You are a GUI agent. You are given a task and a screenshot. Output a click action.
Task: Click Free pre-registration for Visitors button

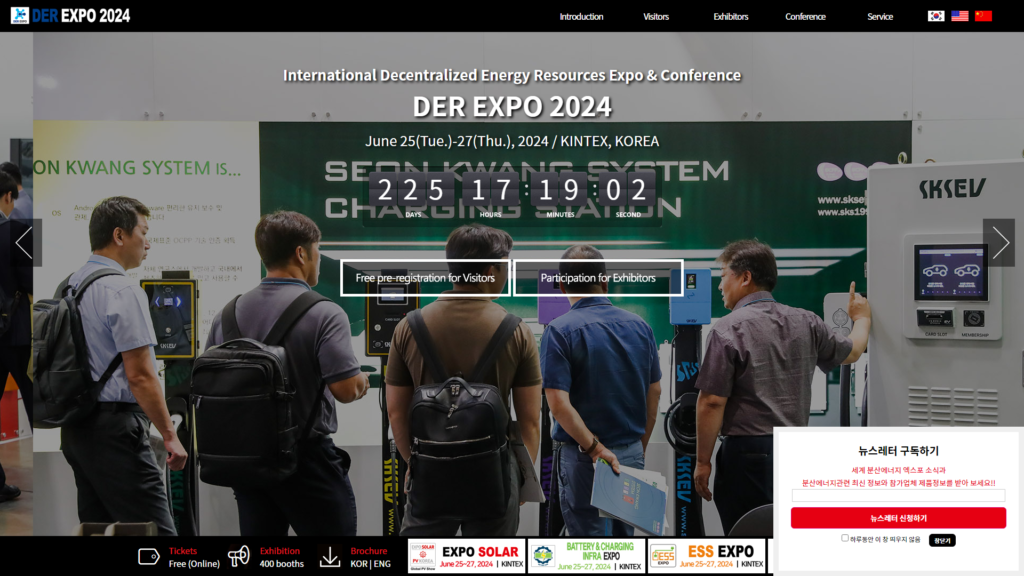tap(425, 278)
